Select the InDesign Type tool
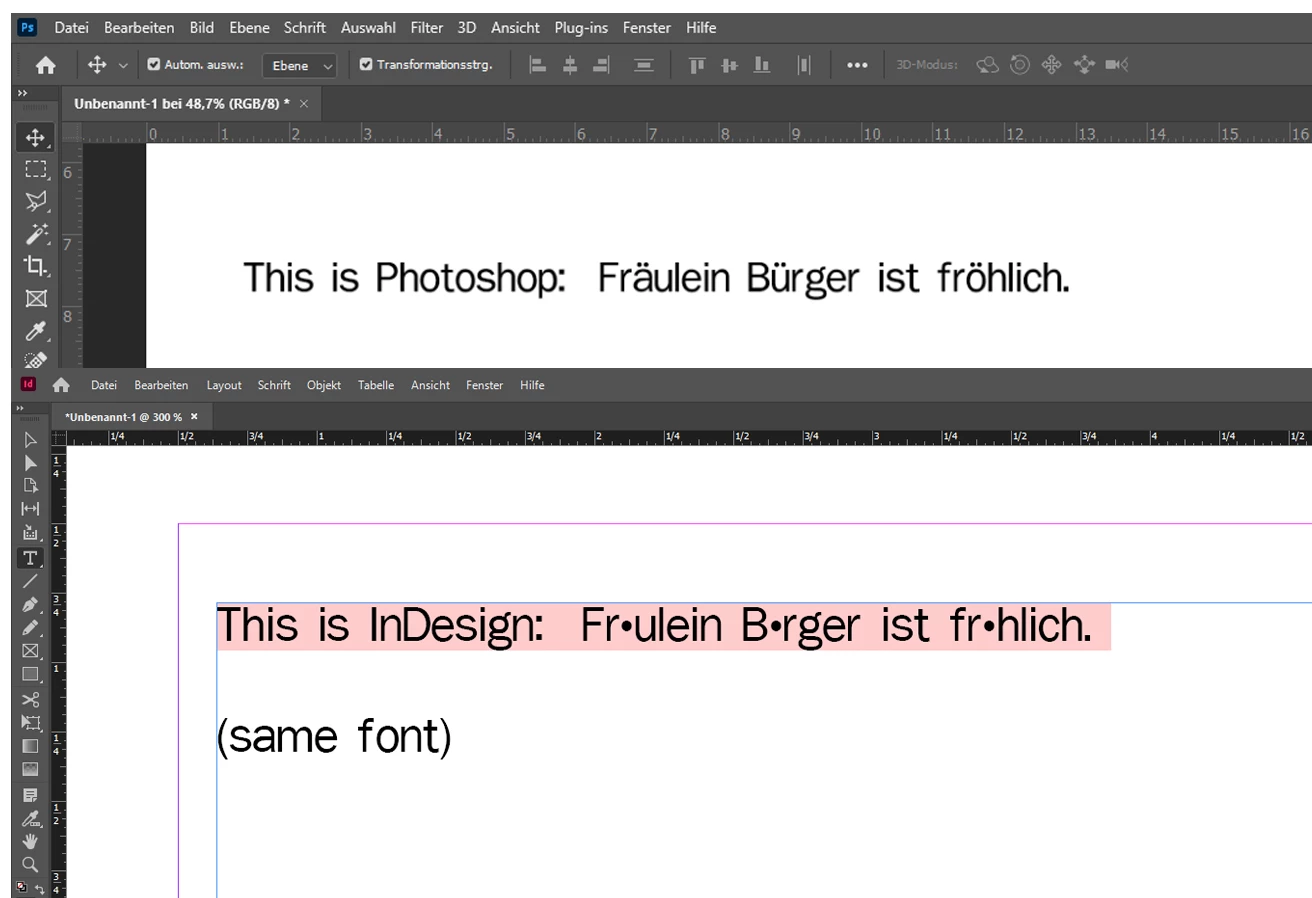Screen dimensions: 1312x898 pyautogui.click(x=30, y=557)
